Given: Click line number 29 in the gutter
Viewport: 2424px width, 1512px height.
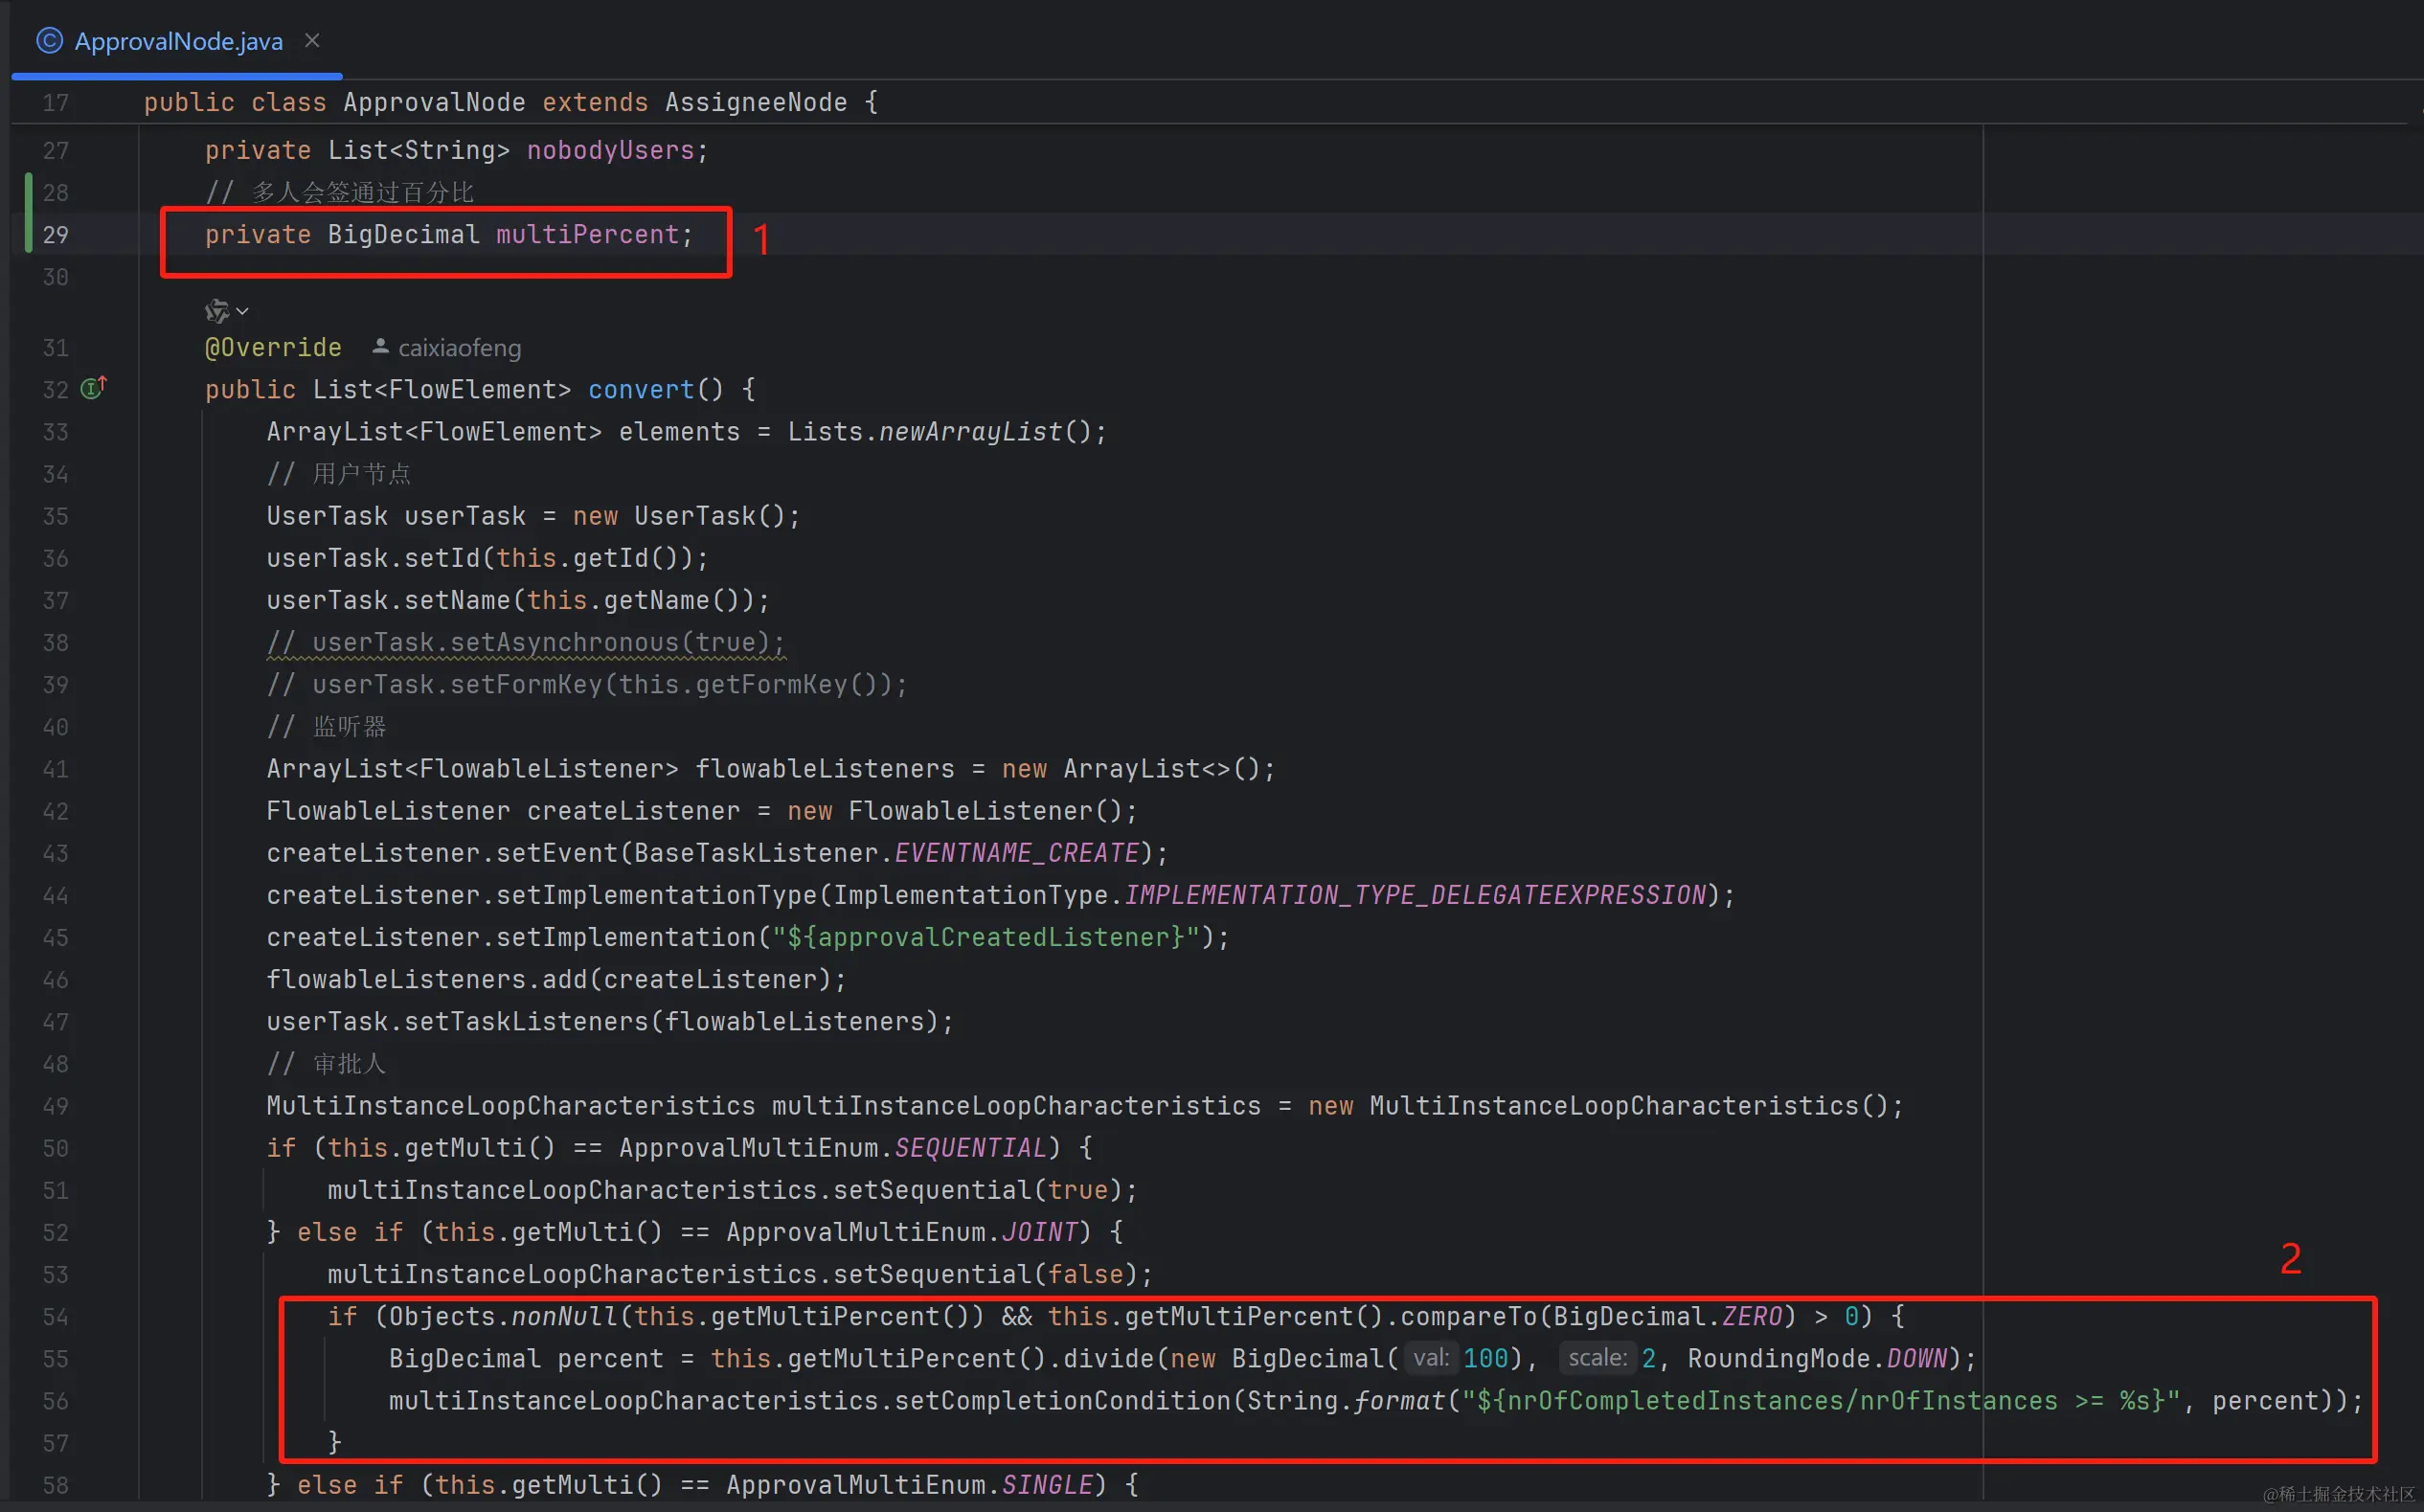Looking at the screenshot, I should click(x=56, y=235).
